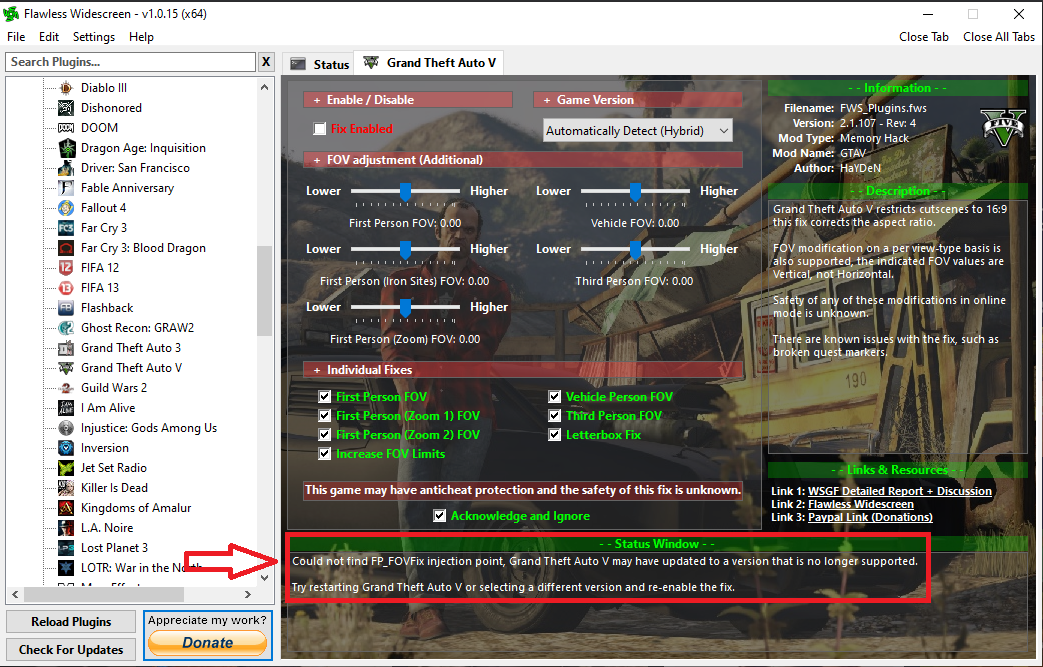Screen dimensions: 1043x667
Task: Select the DOOM icon in plugin list
Action: click(x=66, y=128)
